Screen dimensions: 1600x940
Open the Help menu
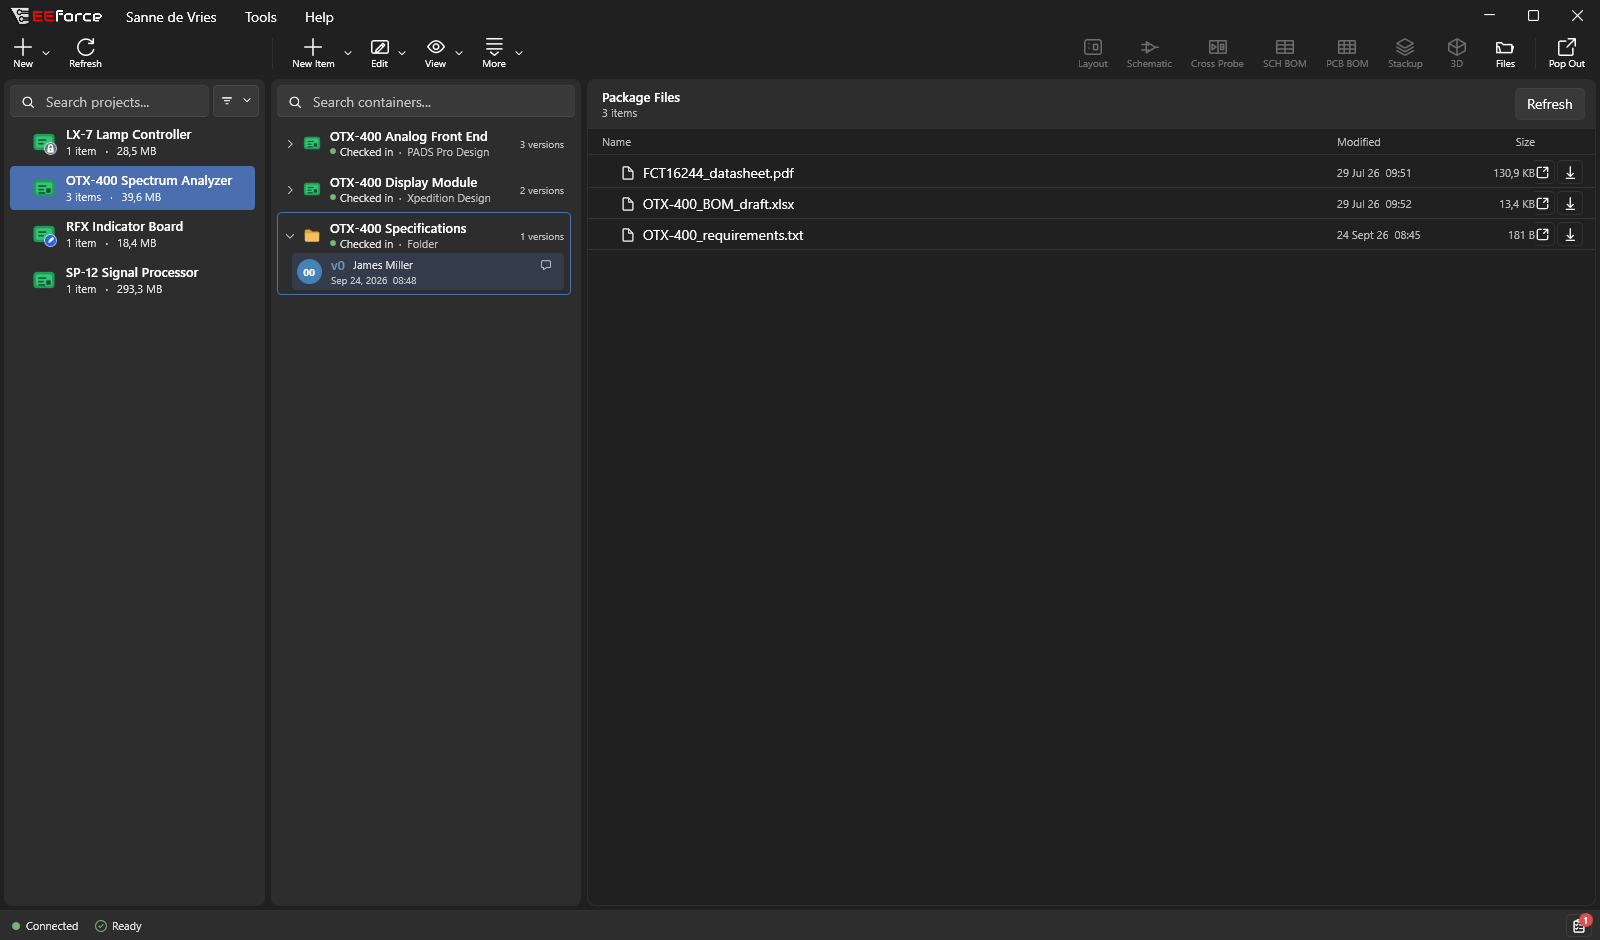pos(319,17)
